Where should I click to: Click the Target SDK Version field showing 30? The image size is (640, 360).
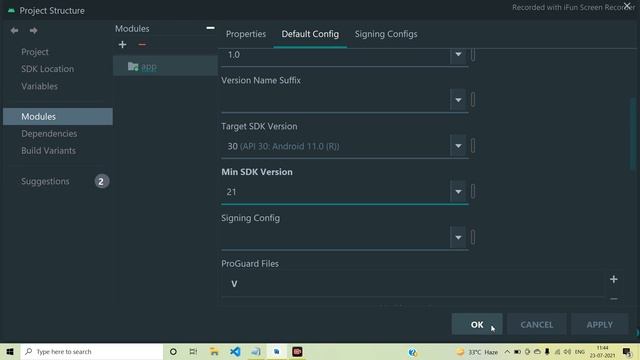[336, 146]
